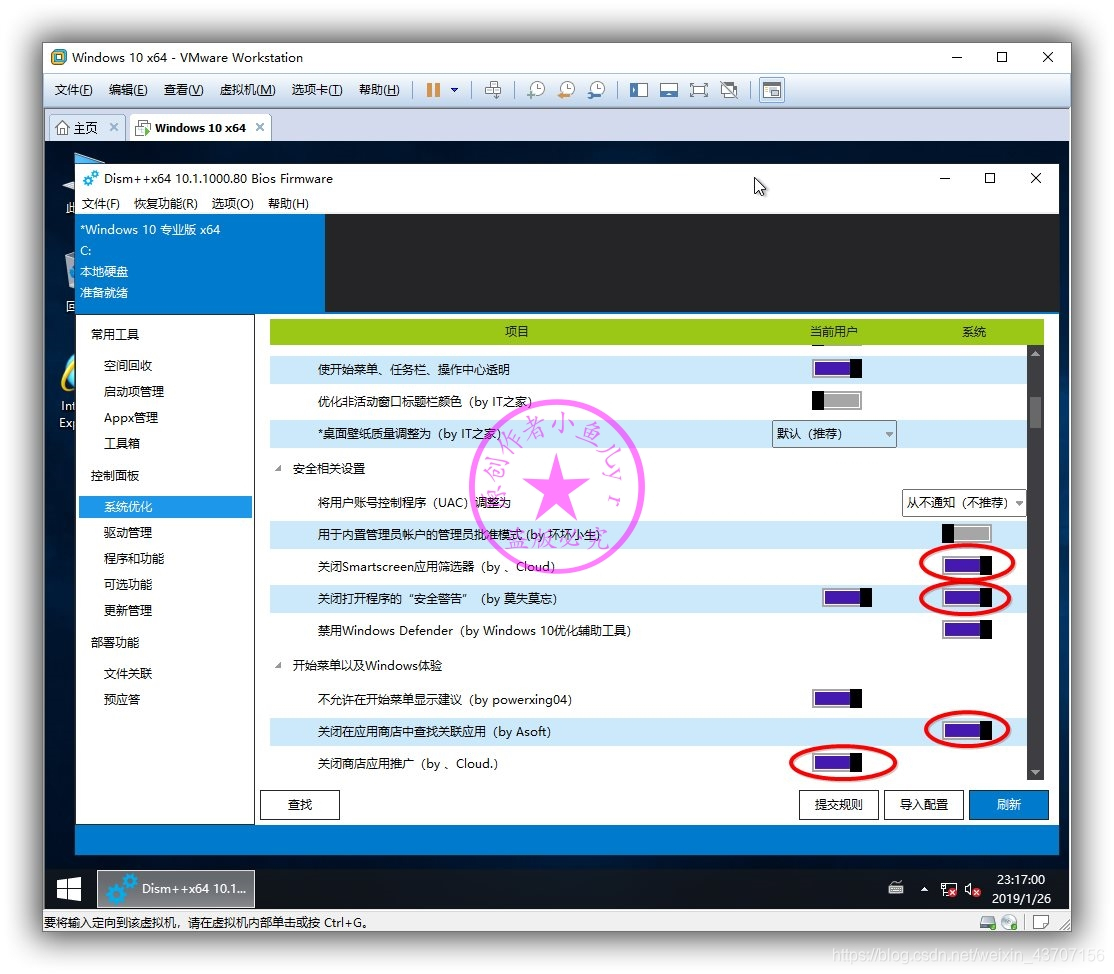Click the settings list scrollbar thumb
1114x974 pixels.
(1035, 413)
